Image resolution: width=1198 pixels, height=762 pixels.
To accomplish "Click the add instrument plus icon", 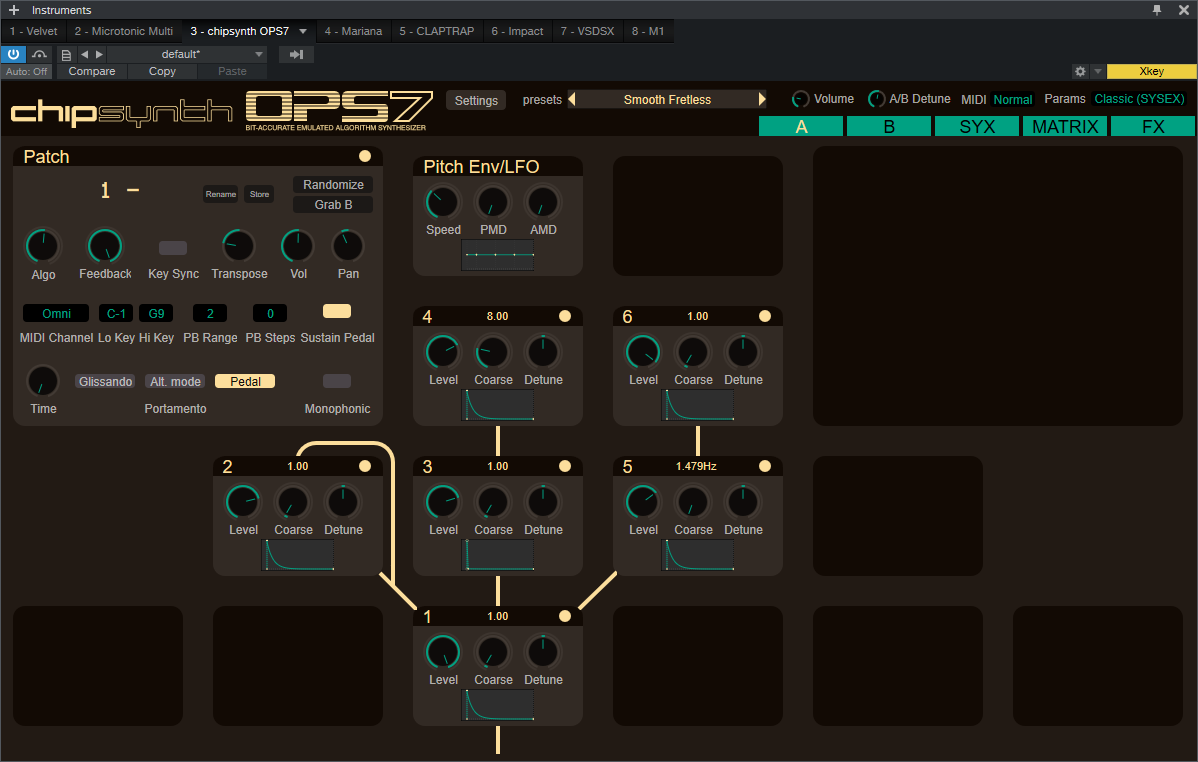I will (13, 10).
